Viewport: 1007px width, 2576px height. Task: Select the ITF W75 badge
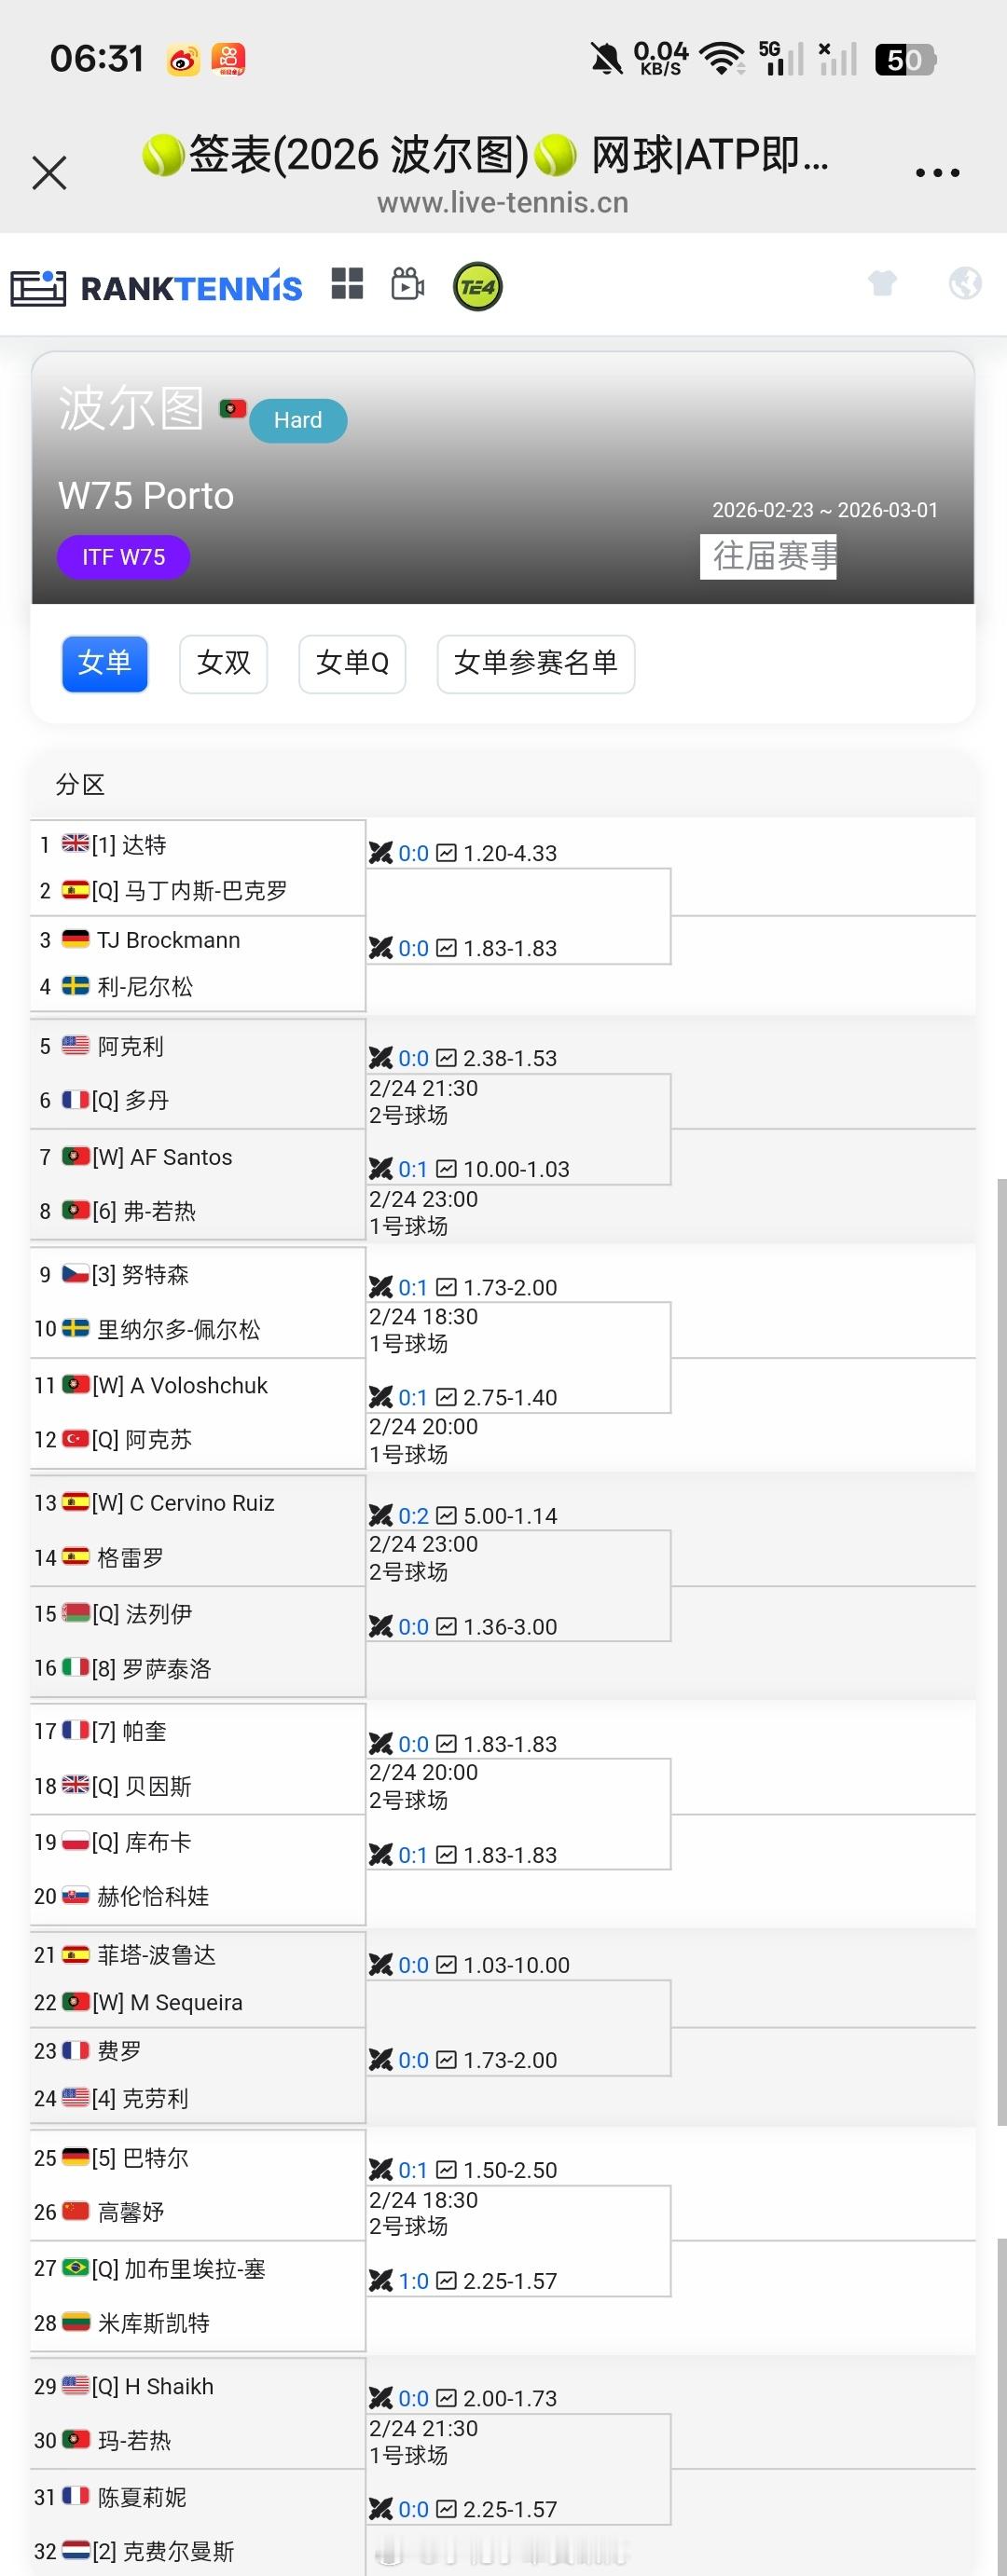click(124, 557)
